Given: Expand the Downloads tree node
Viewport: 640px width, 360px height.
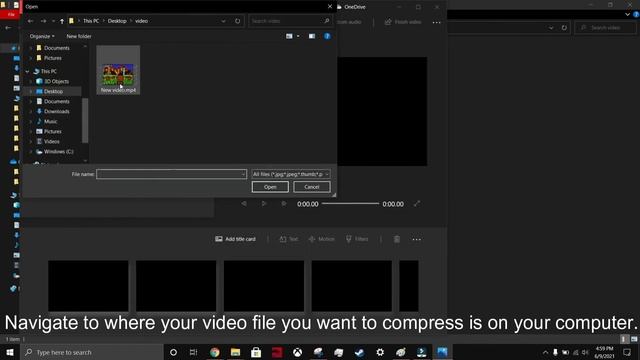Looking at the screenshot, I should click(31, 111).
